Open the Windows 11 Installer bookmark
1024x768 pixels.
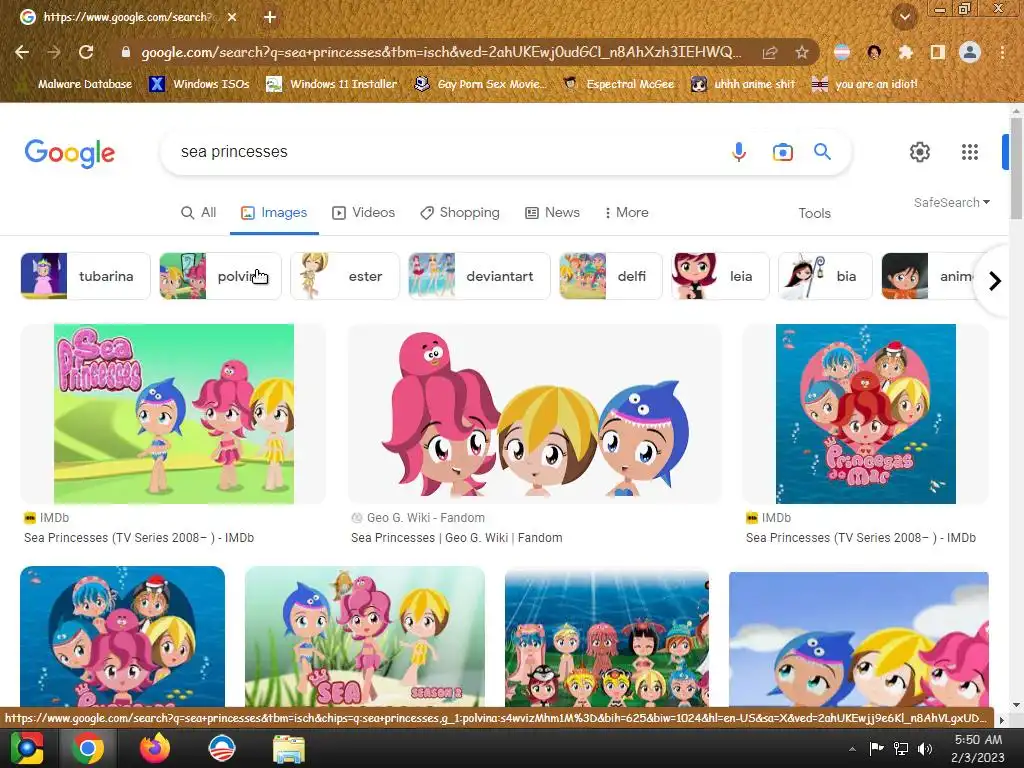[332, 84]
